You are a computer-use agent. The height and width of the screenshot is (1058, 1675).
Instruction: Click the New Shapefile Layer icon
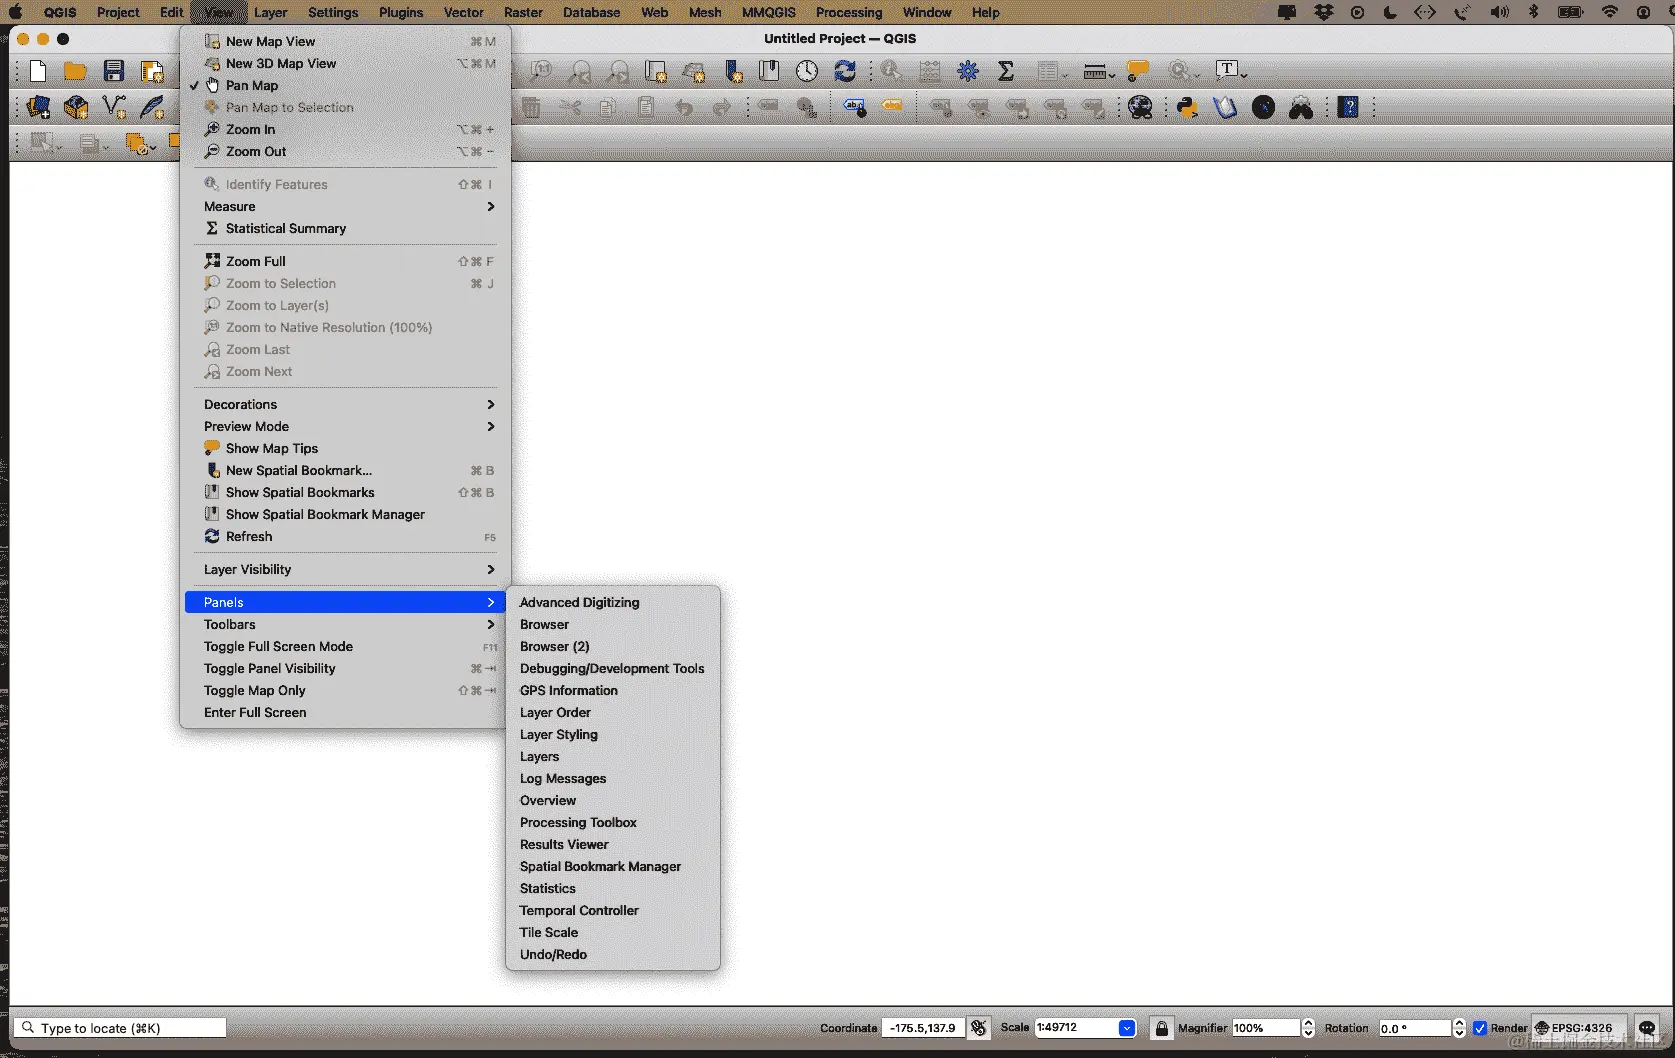click(x=114, y=107)
